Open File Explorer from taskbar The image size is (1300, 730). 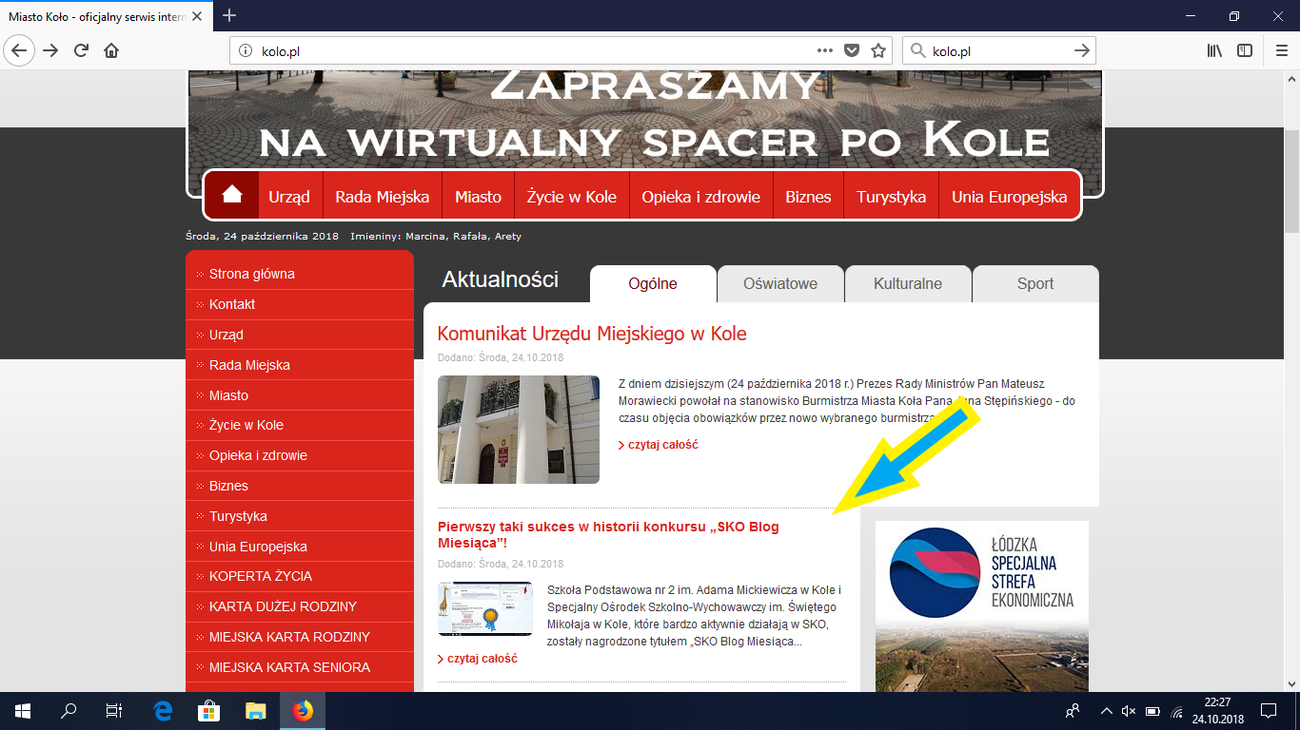click(x=256, y=711)
